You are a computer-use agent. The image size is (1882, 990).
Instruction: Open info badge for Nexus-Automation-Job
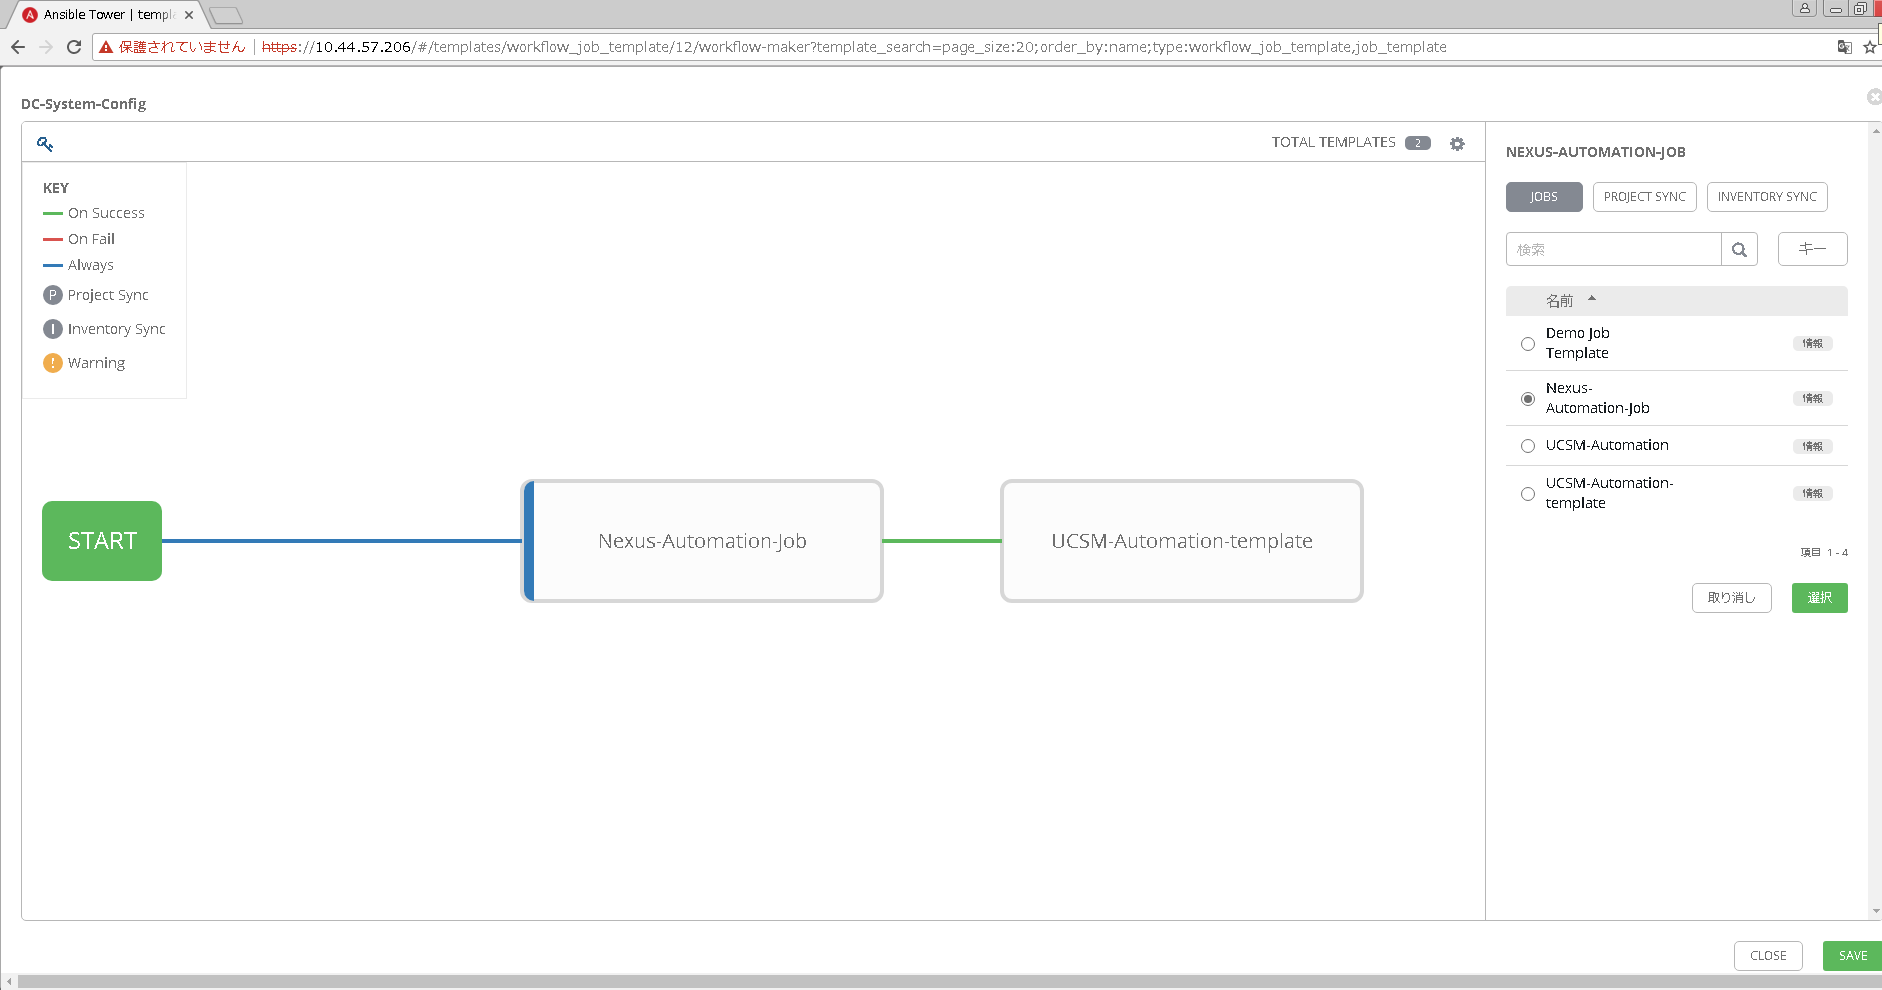(x=1812, y=399)
